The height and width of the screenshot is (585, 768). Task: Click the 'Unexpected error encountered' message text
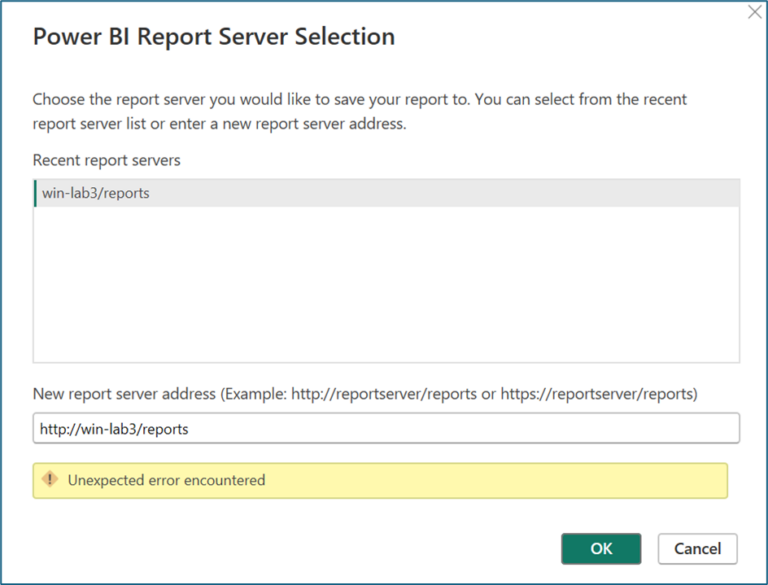pos(166,480)
